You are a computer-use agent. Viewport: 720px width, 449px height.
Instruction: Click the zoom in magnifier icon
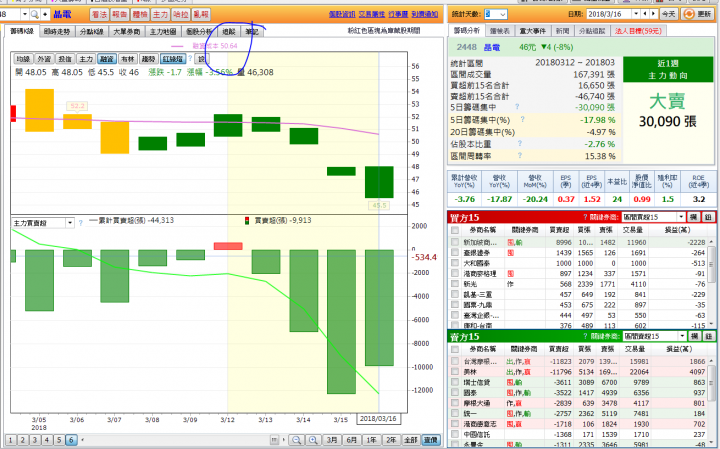click(x=313, y=440)
